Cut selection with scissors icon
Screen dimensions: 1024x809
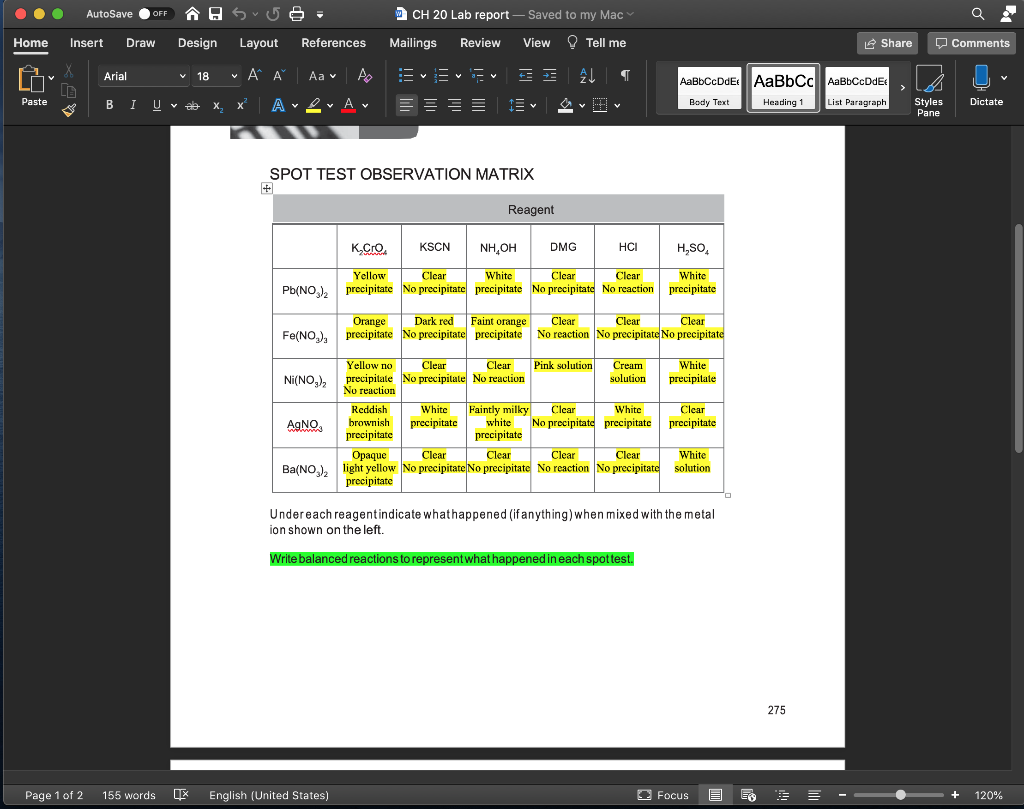point(69,71)
